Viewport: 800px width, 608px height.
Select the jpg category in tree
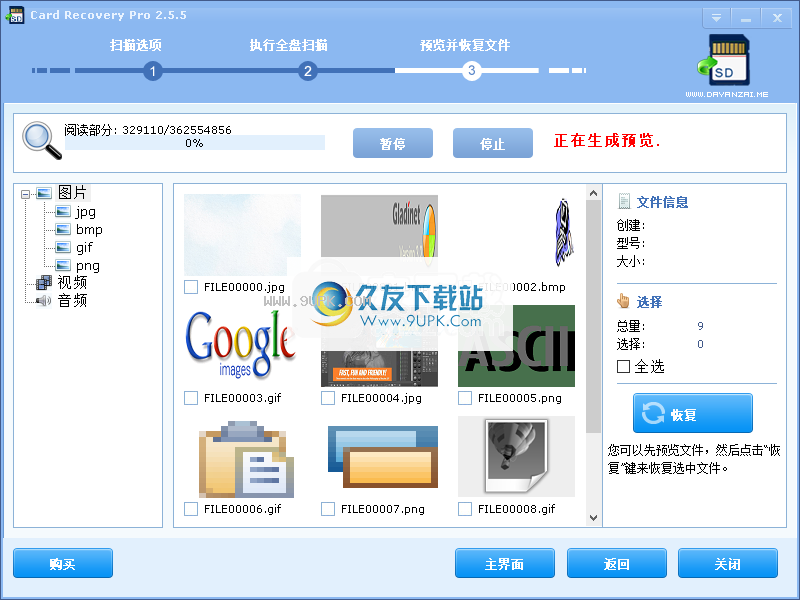[85, 212]
